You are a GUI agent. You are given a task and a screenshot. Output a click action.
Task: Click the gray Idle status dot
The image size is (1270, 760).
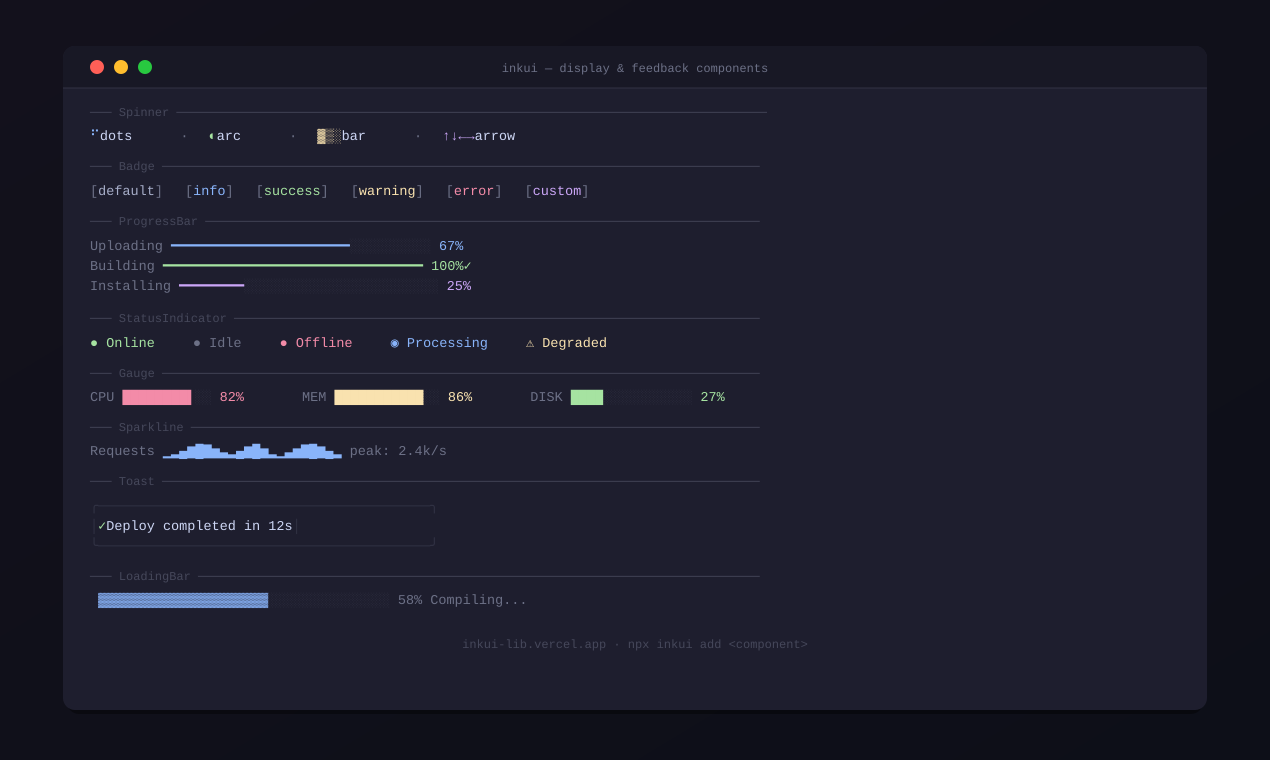pyautogui.click(x=197, y=343)
